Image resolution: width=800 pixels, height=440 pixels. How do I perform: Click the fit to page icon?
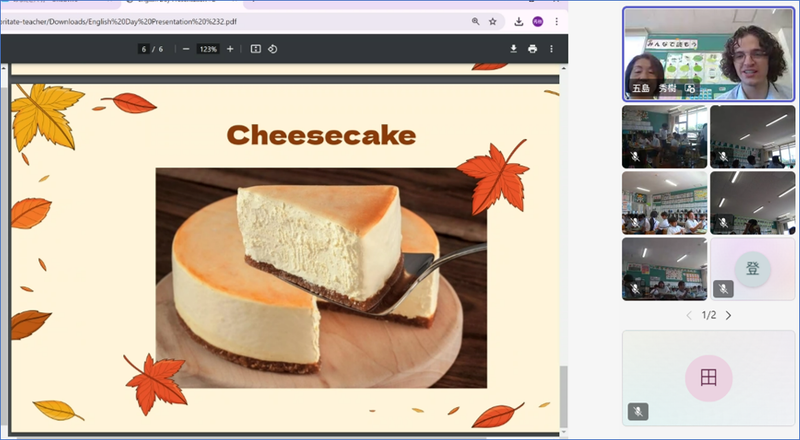[x=255, y=49]
